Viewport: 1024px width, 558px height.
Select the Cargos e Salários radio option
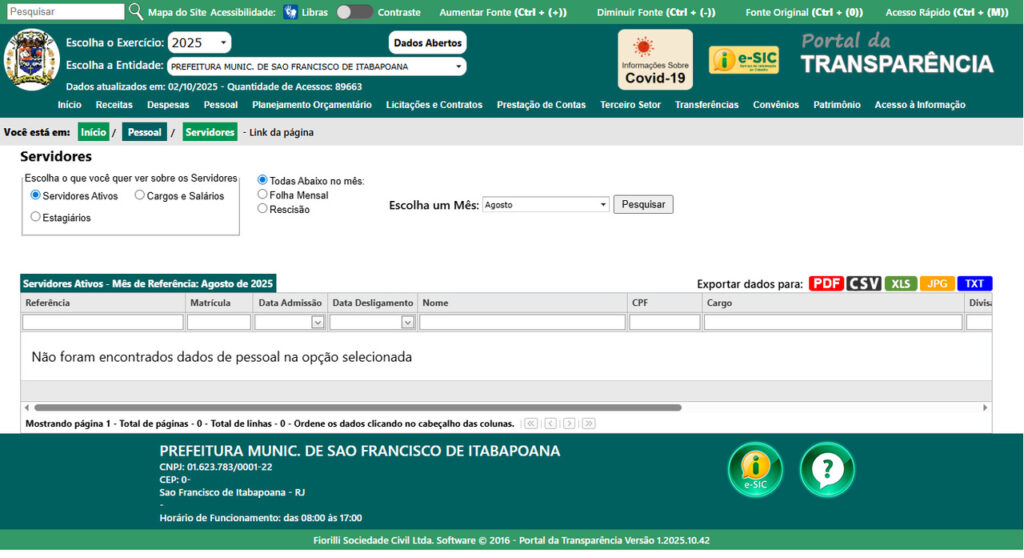140,196
